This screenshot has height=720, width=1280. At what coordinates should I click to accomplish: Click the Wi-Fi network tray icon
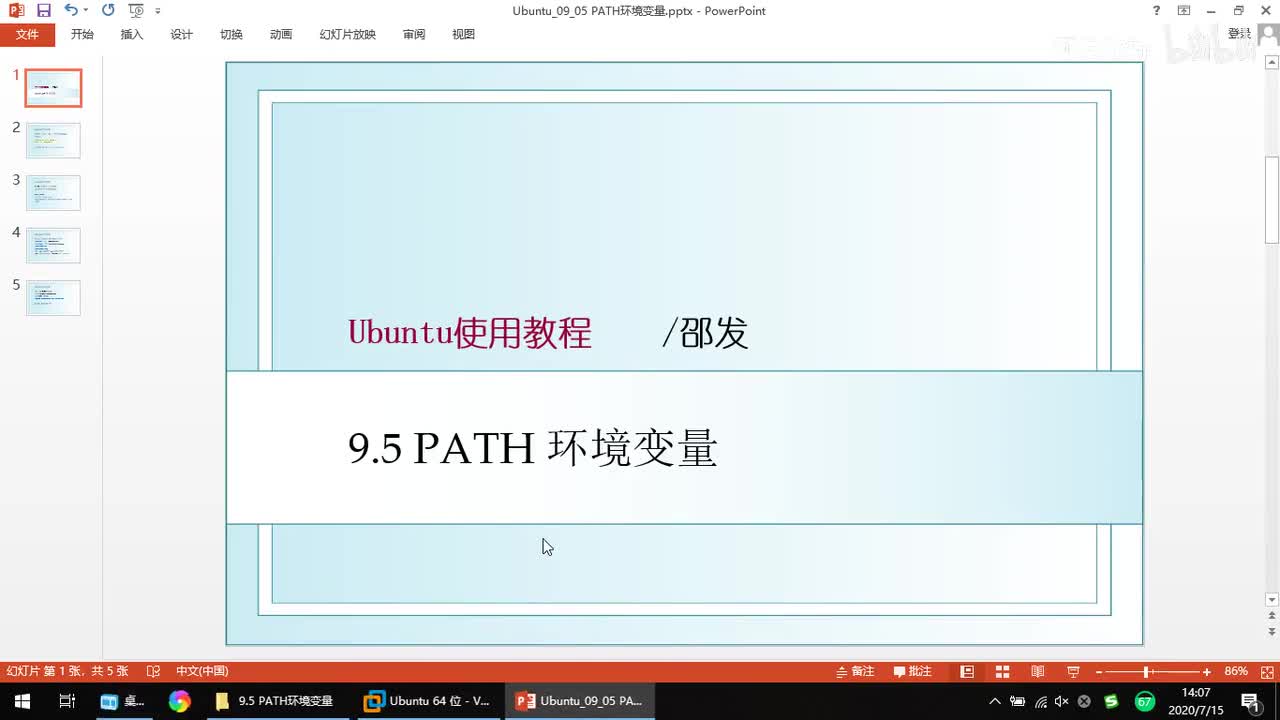pos(1041,701)
